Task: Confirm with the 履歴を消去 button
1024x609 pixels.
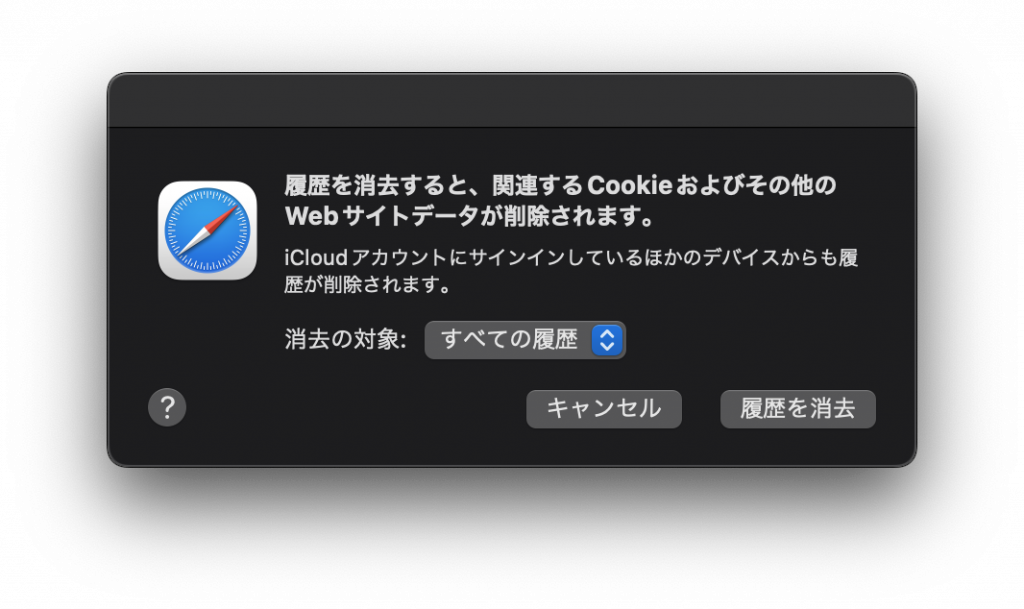Action: 797,409
